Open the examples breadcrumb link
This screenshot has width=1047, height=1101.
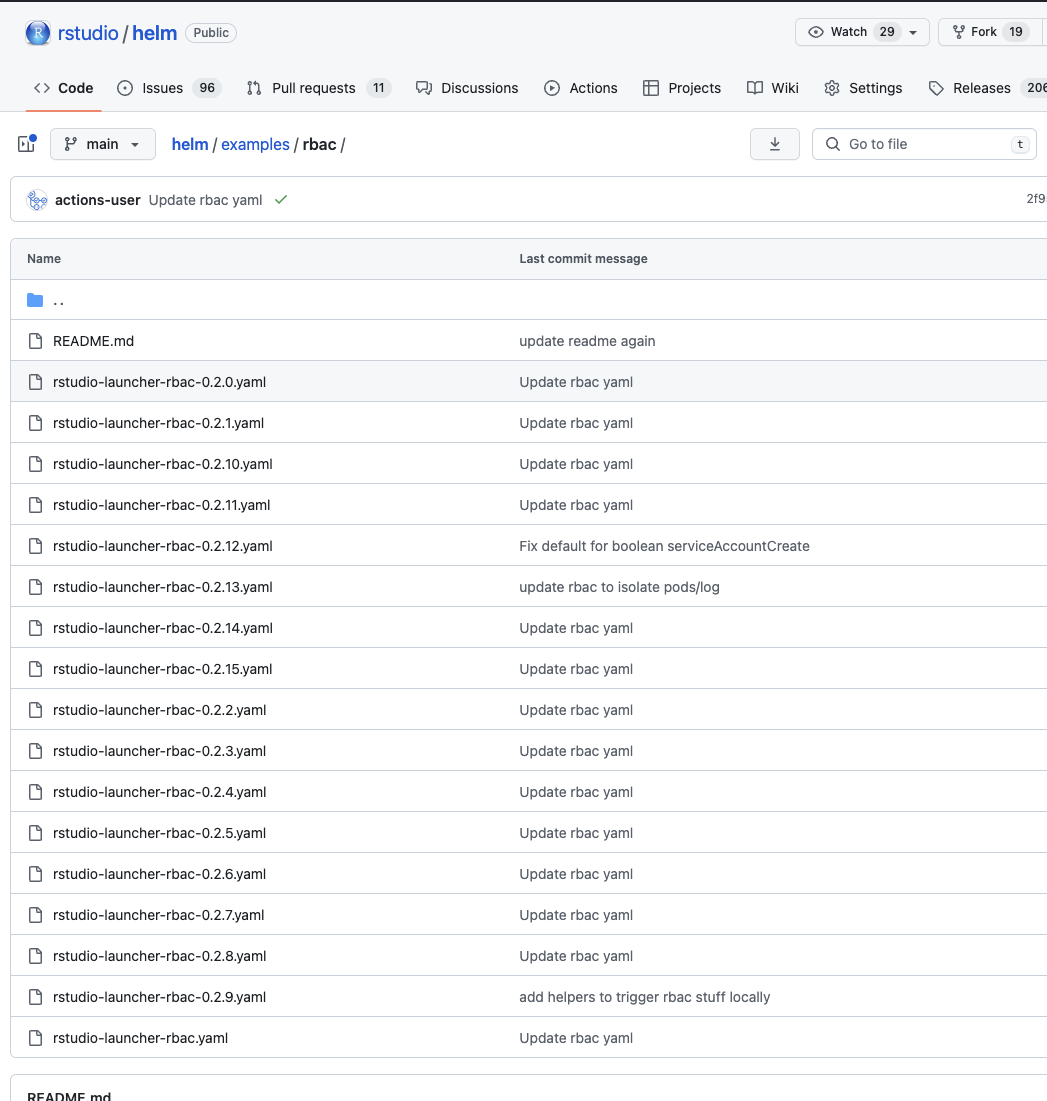(x=255, y=143)
